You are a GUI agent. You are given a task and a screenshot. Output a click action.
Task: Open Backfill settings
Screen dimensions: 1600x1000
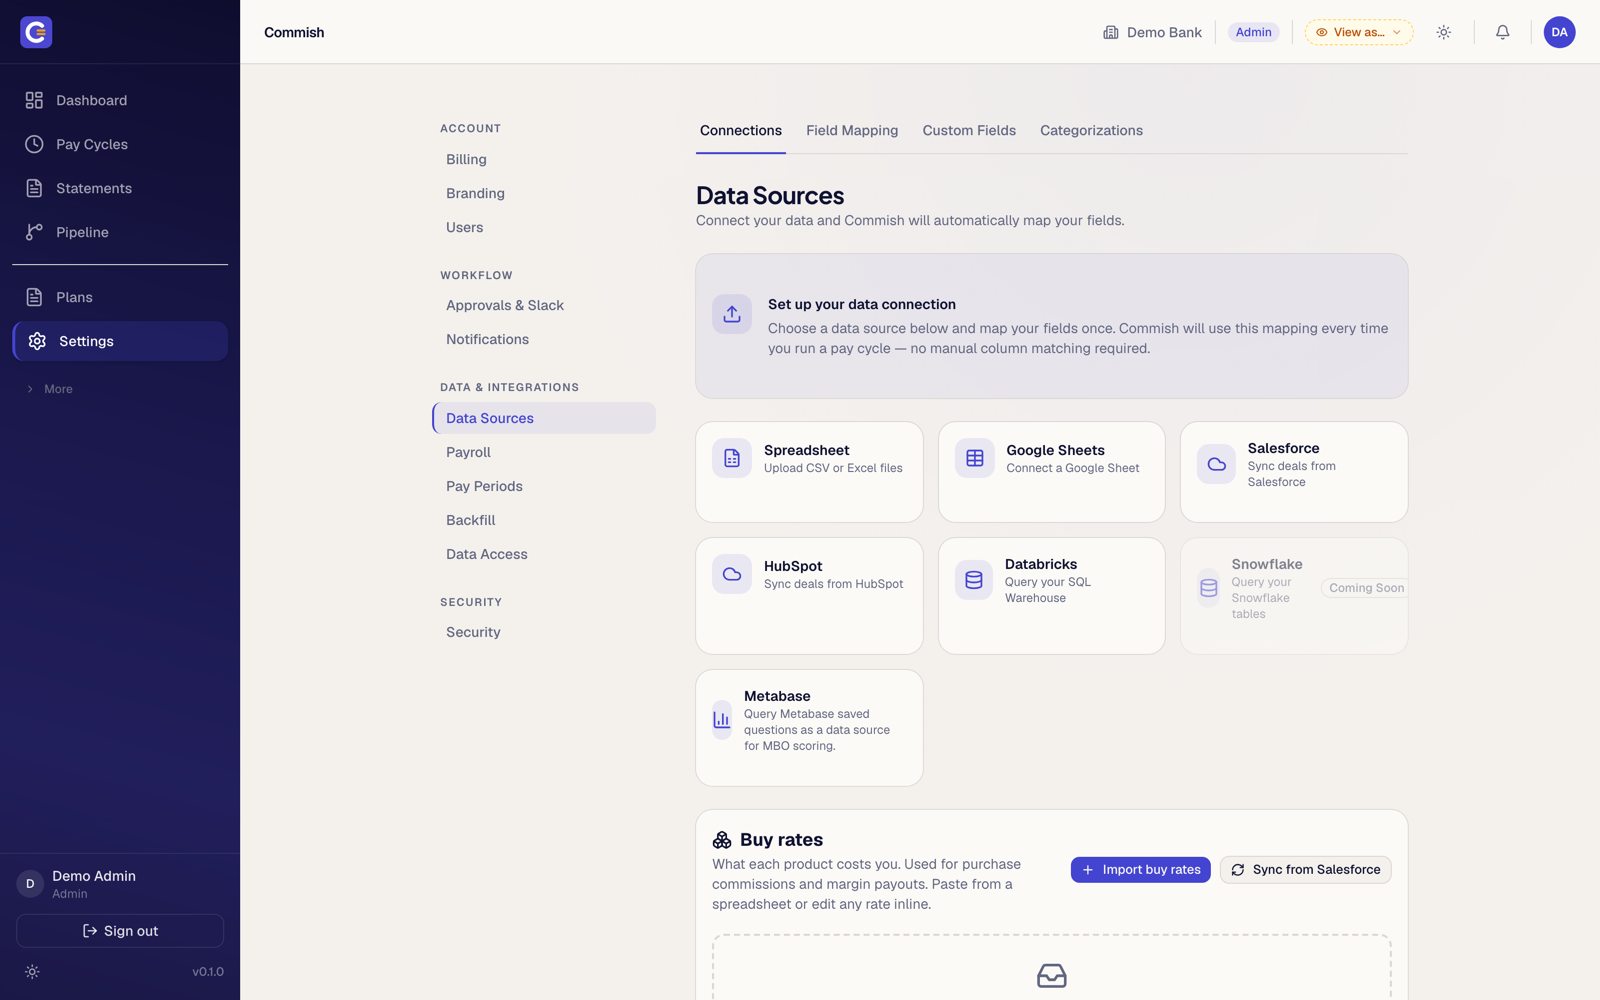click(x=544, y=520)
